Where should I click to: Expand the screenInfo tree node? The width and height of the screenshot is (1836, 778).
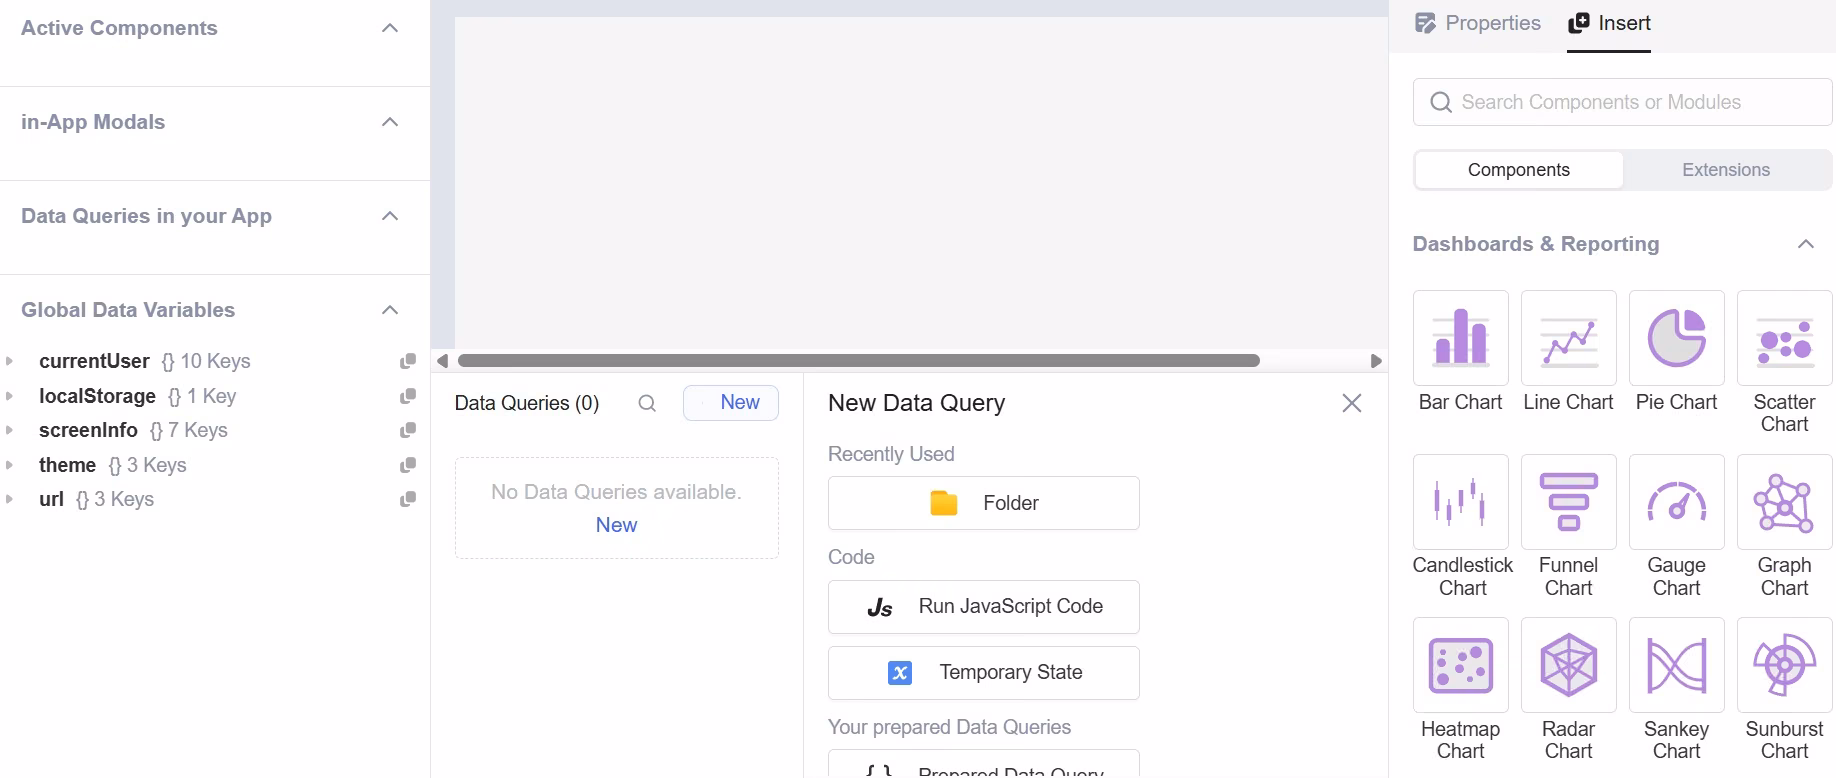[x=10, y=430]
